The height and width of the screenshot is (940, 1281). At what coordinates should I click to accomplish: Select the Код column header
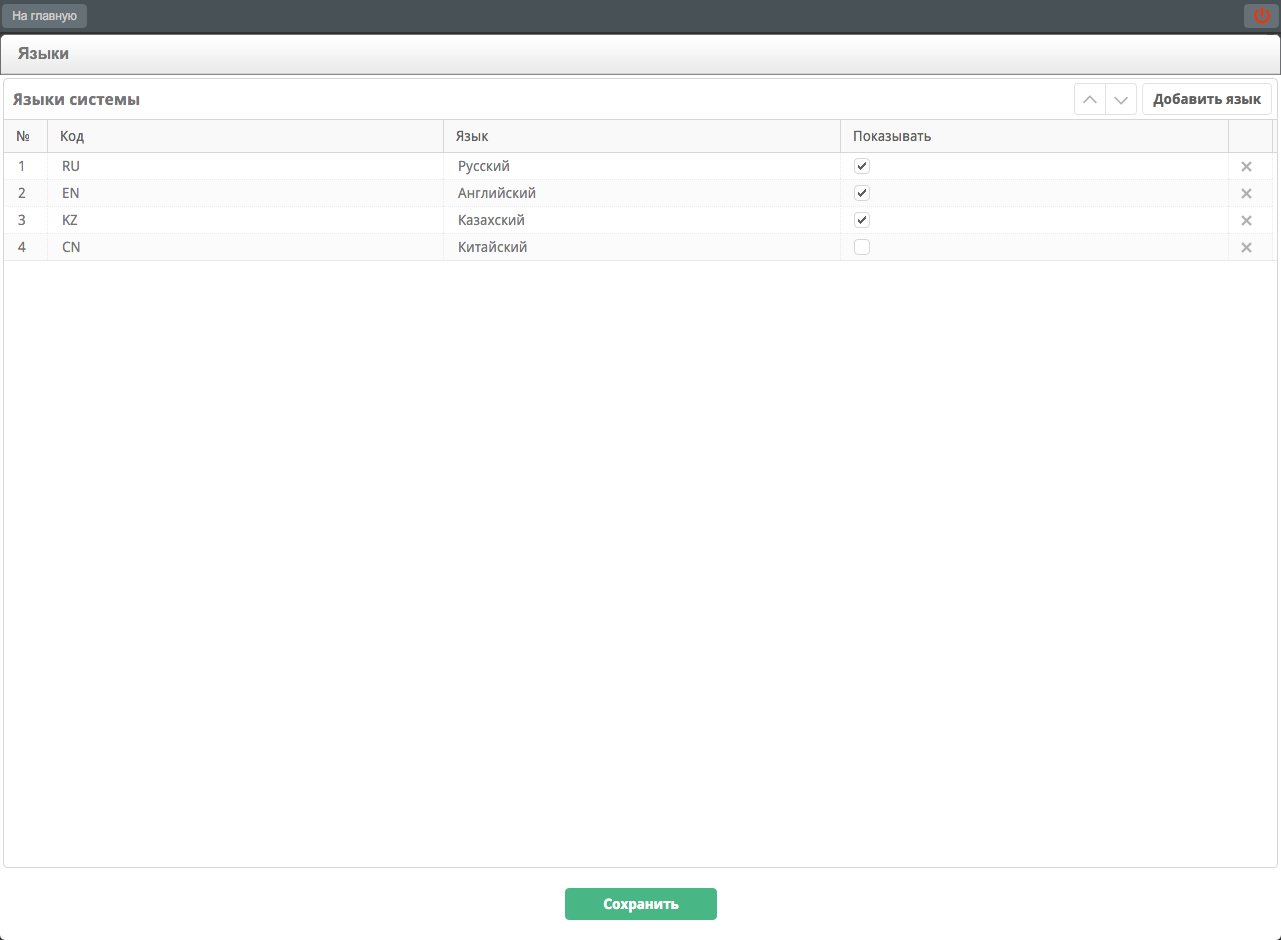coord(245,136)
